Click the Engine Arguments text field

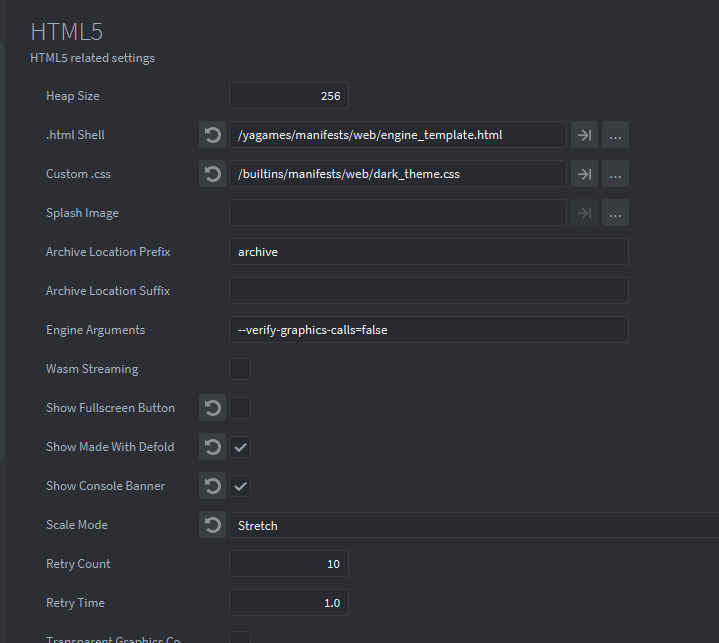pos(428,330)
